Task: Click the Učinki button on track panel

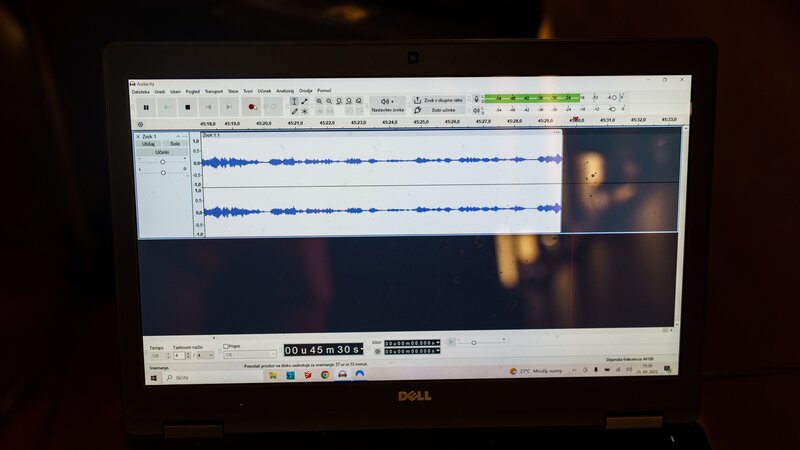Action: coord(162,152)
